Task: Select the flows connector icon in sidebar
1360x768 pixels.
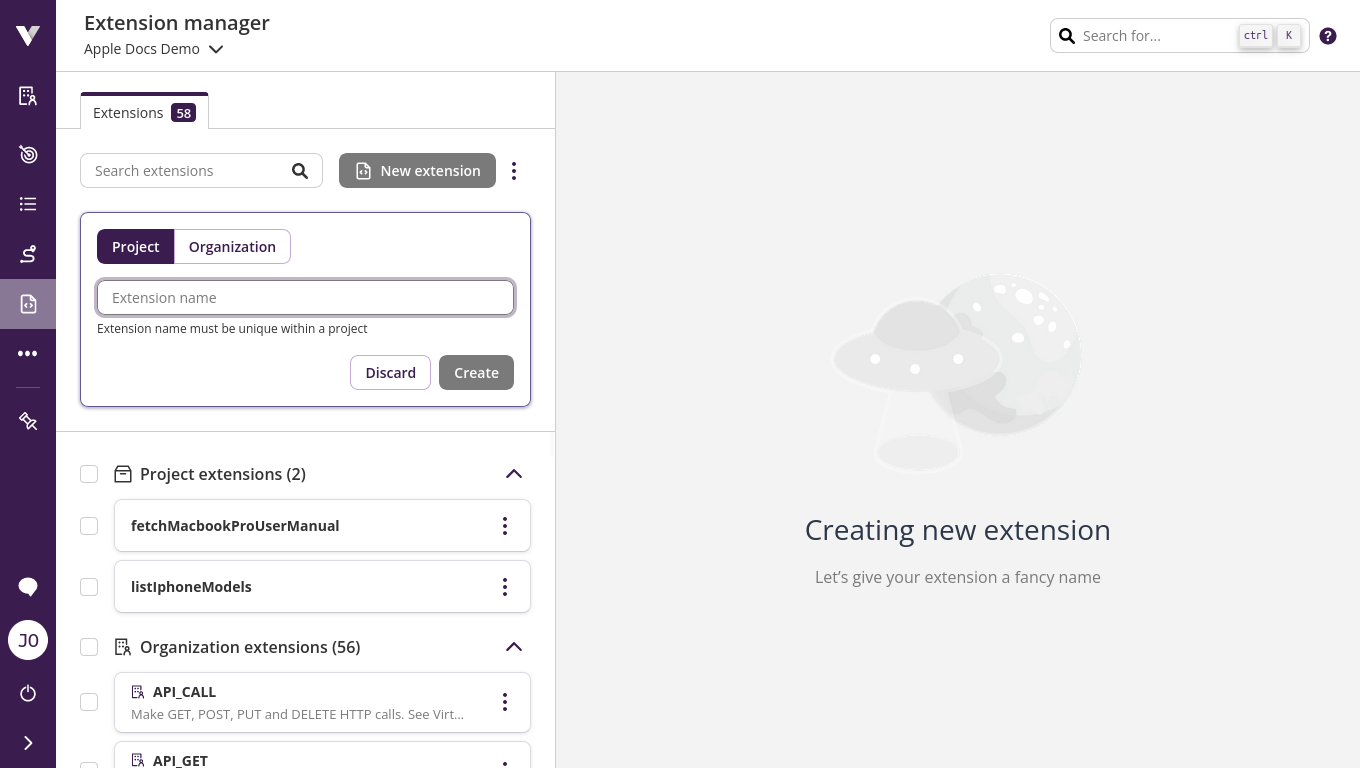Action: pyautogui.click(x=28, y=254)
